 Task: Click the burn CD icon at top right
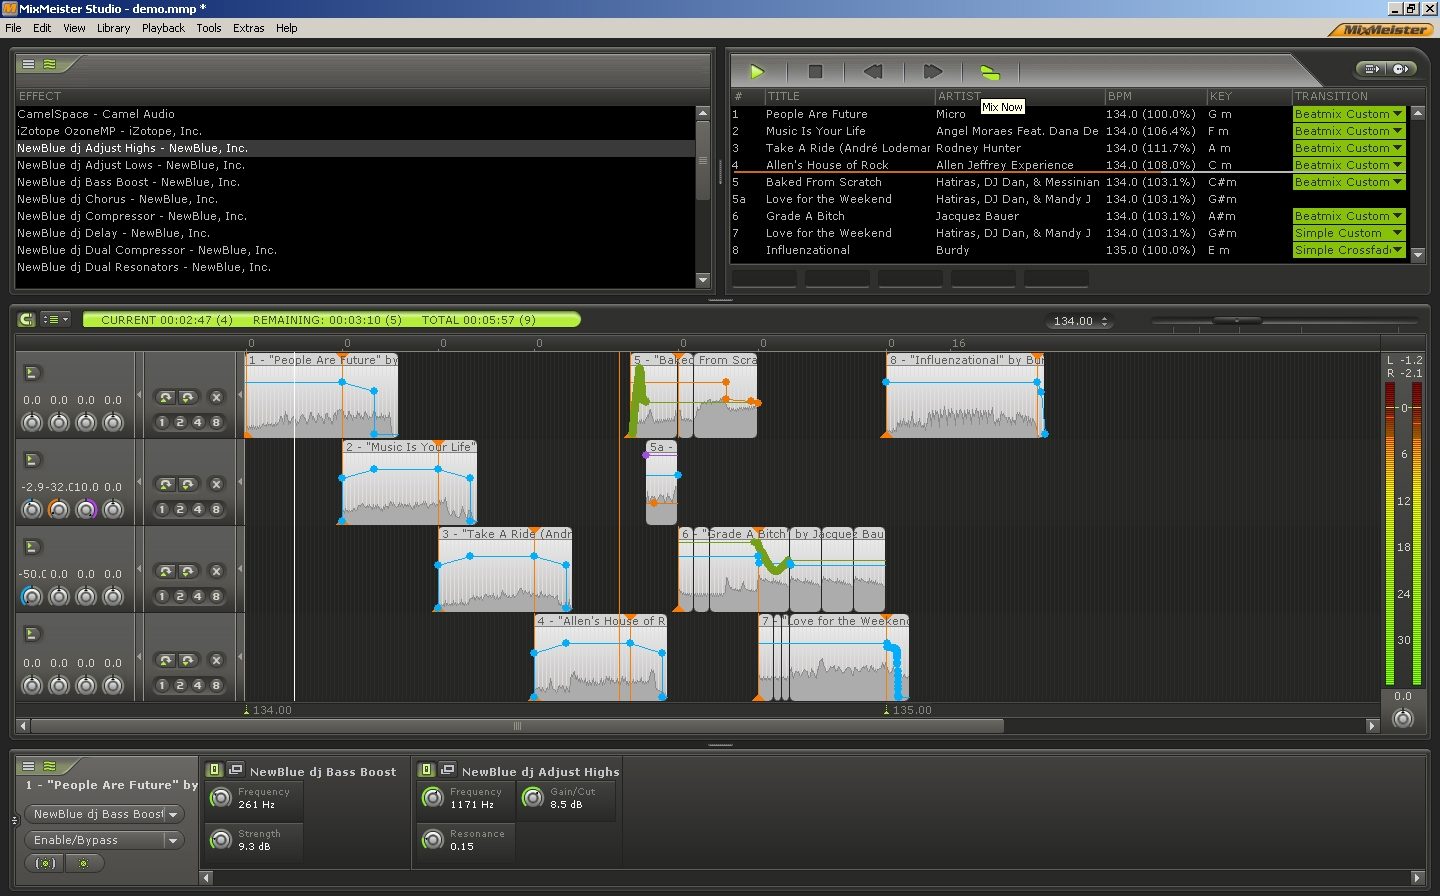(1401, 69)
